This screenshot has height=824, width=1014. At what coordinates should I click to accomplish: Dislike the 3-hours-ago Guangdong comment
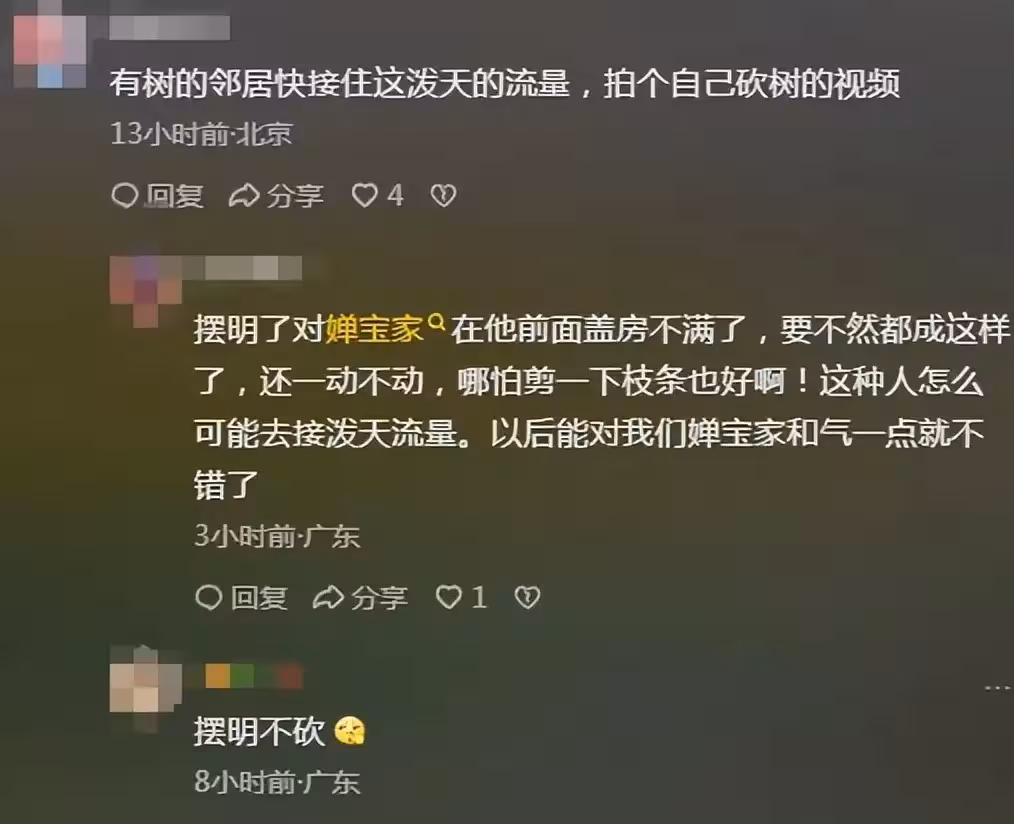527,597
